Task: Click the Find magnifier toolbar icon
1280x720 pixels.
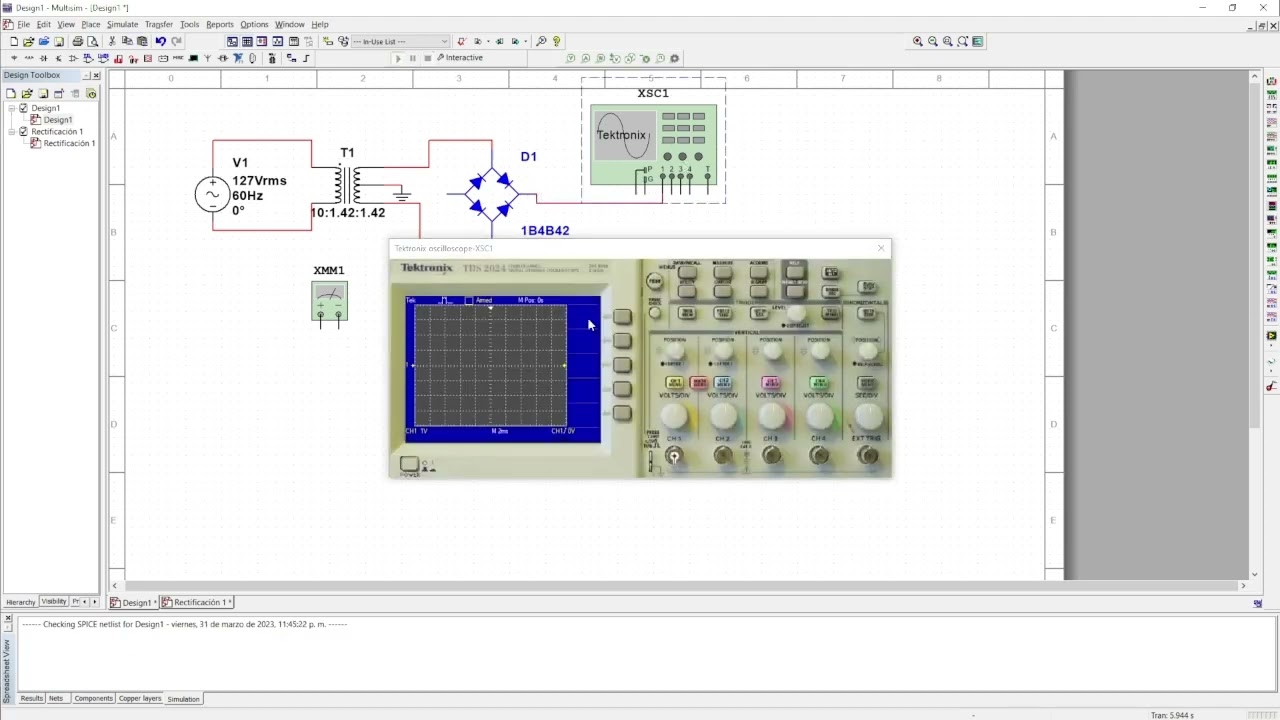Action: pos(541,41)
